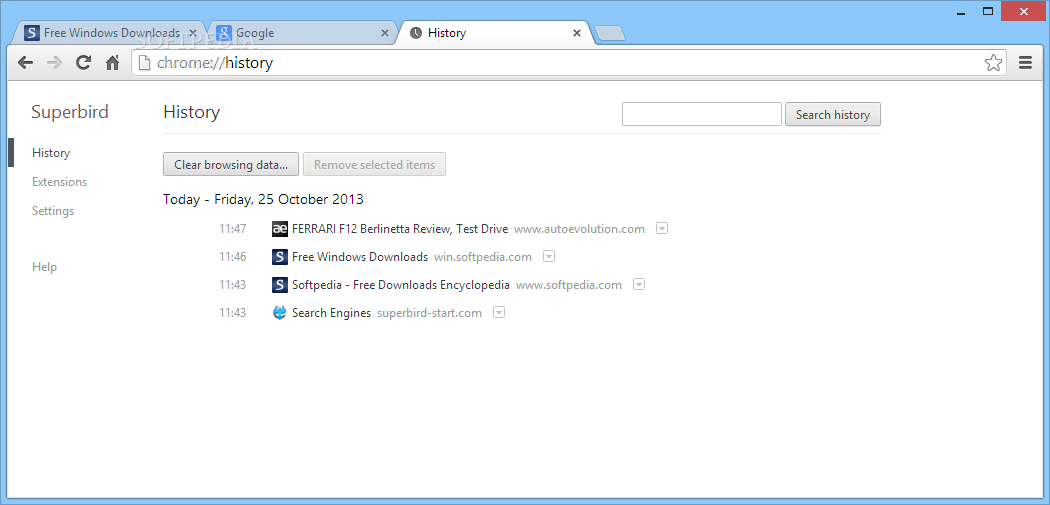Open the Search Engines history link

pyautogui.click(x=331, y=313)
